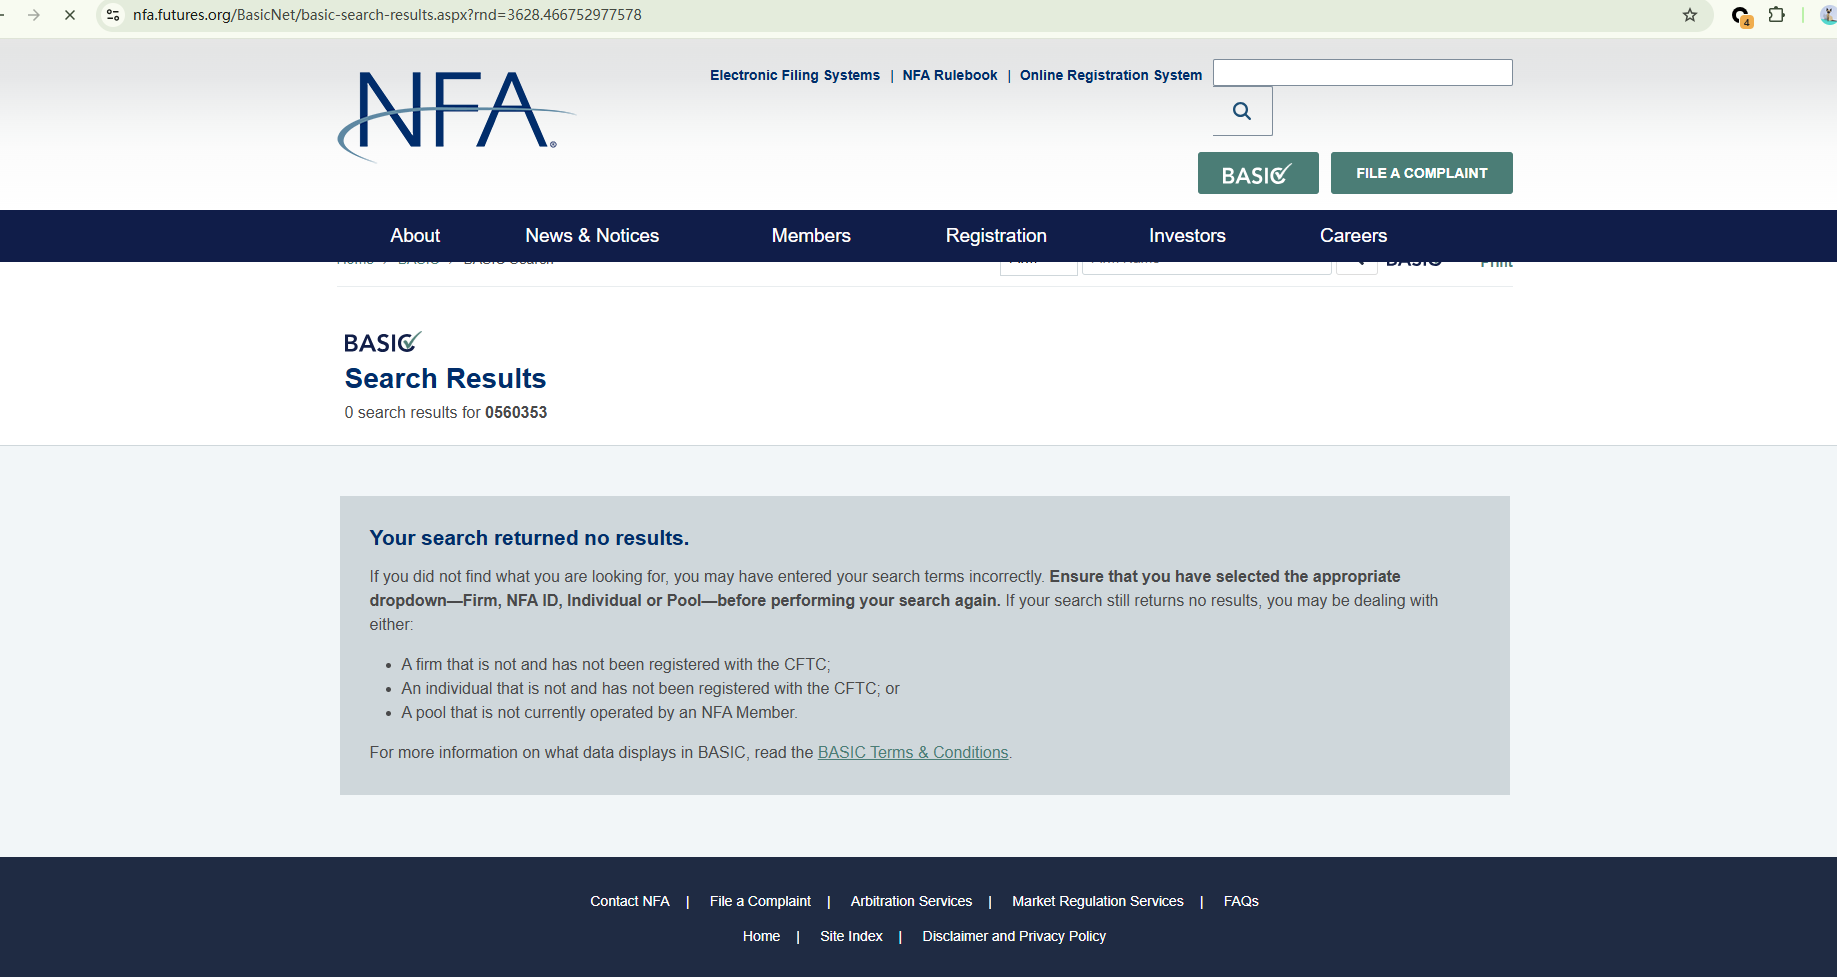The height and width of the screenshot is (977, 1837).
Task: Open the Careers menu
Action: click(1353, 236)
